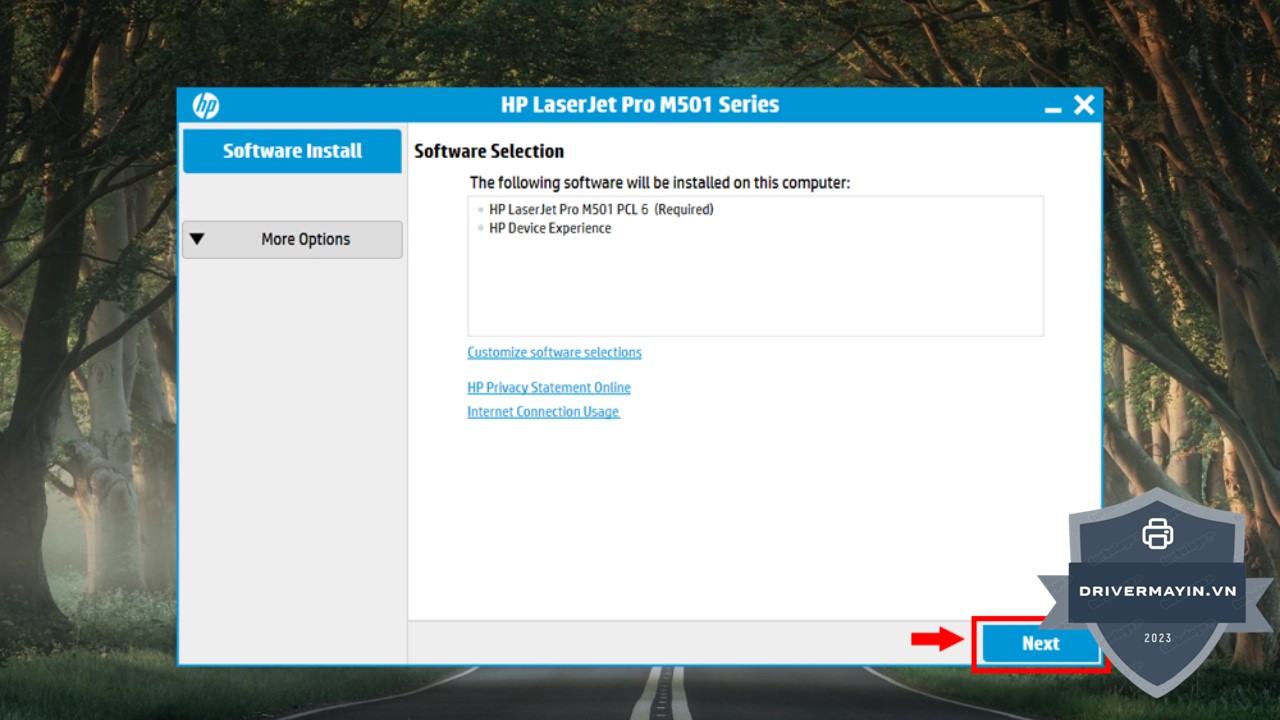The width and height of the screenshot is (1280, 720).
Task: Close the HP LaserJet installer window
Action: pos(1084,105)
